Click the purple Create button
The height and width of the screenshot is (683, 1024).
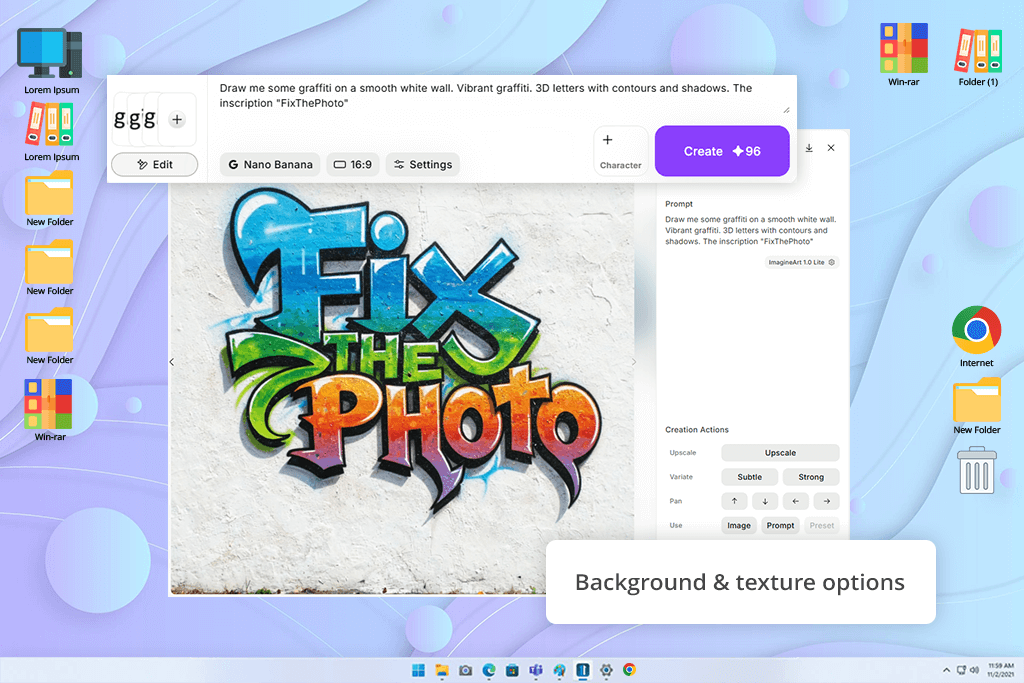[x=722, y=151]
